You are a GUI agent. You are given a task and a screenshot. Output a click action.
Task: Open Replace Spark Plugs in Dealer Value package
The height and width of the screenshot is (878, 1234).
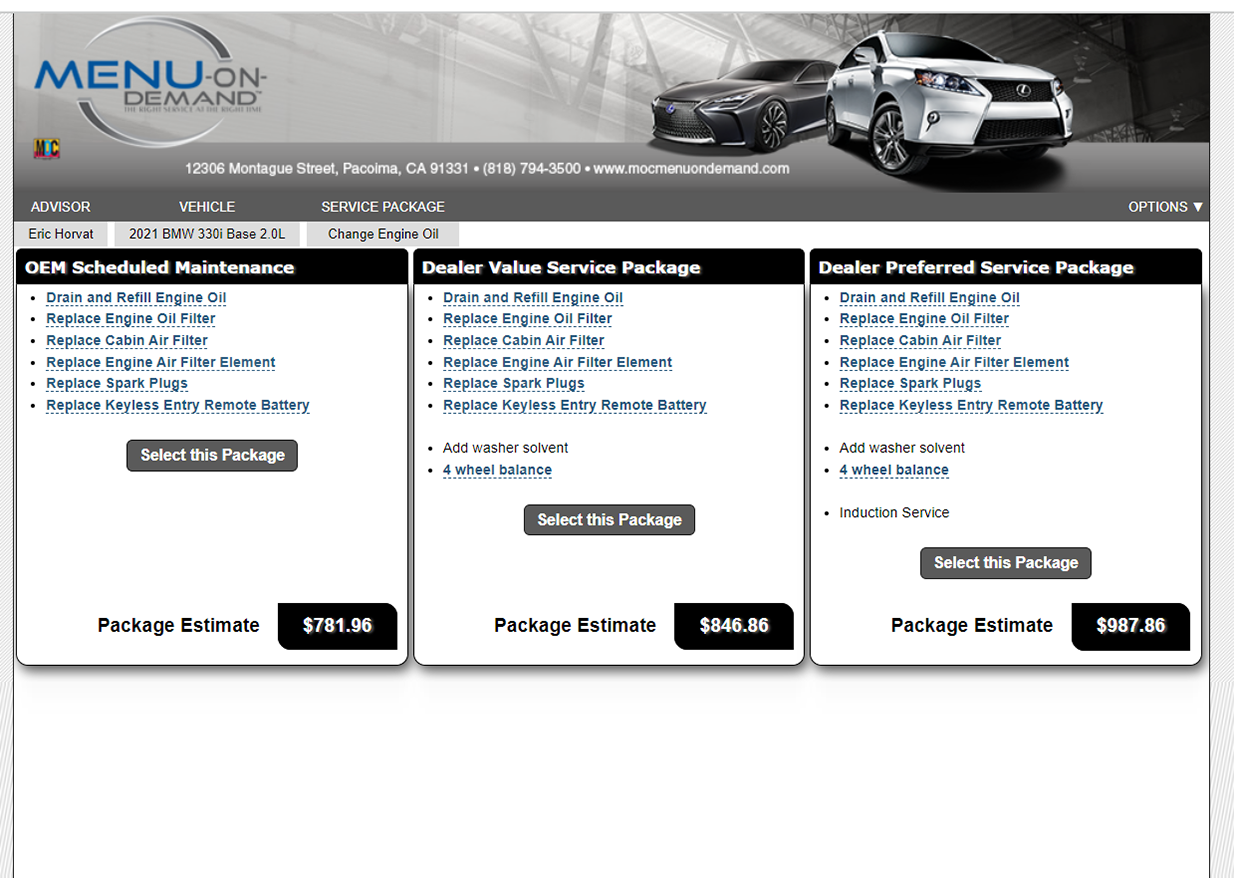click(x=514, y=384)
